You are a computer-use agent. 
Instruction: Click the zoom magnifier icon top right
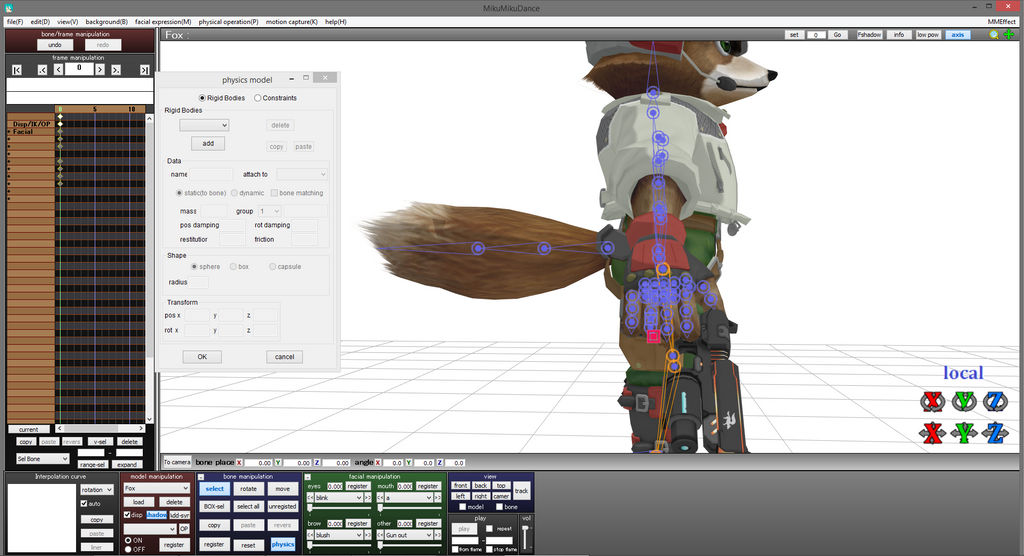(994, 35)
